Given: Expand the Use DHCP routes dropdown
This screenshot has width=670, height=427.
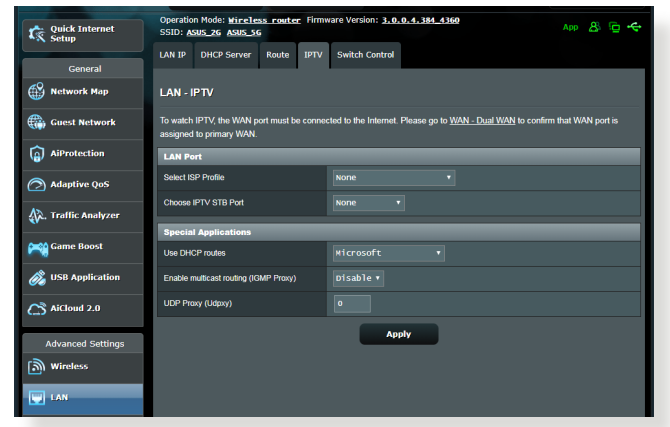Looking at the screenshot, I should pyautogui.click(x=388, y=254).
